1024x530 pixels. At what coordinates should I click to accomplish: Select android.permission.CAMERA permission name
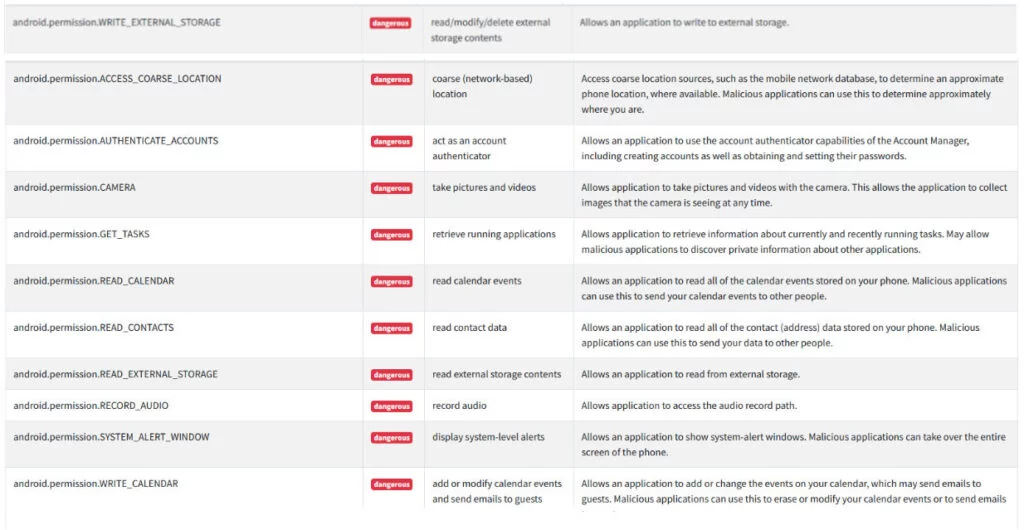pos(74,187)
